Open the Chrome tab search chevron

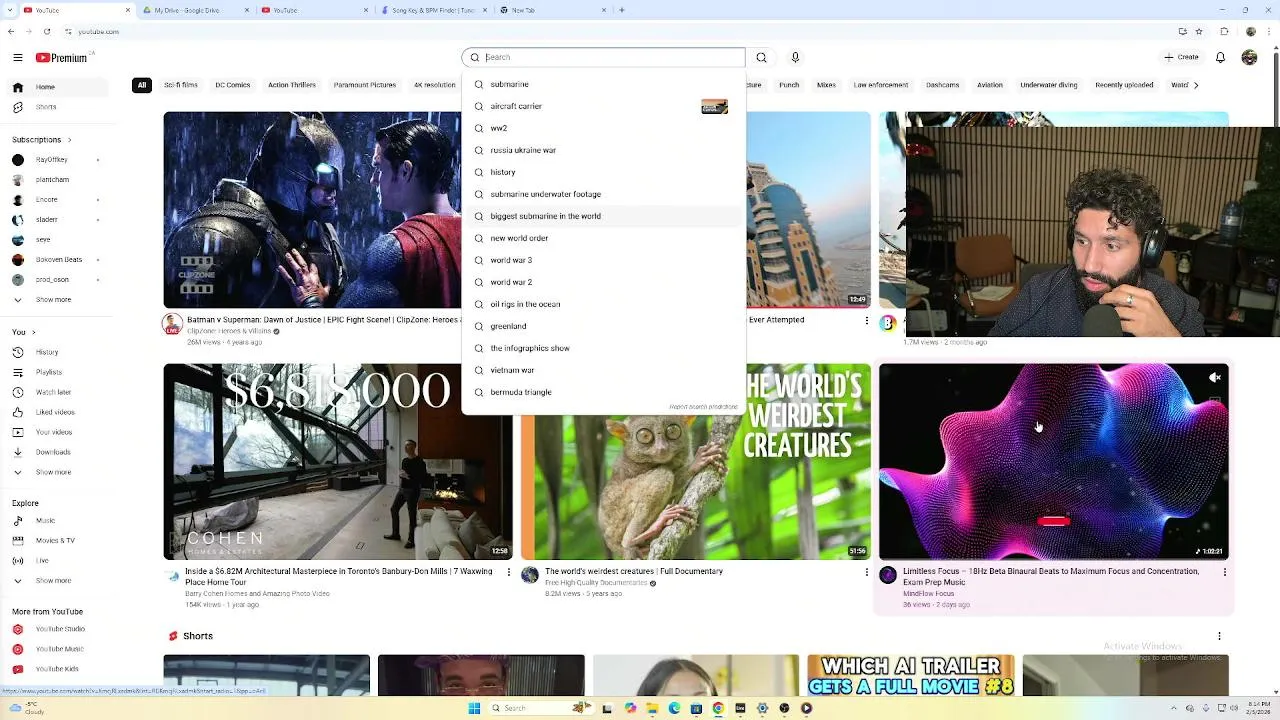coord(11,10)
